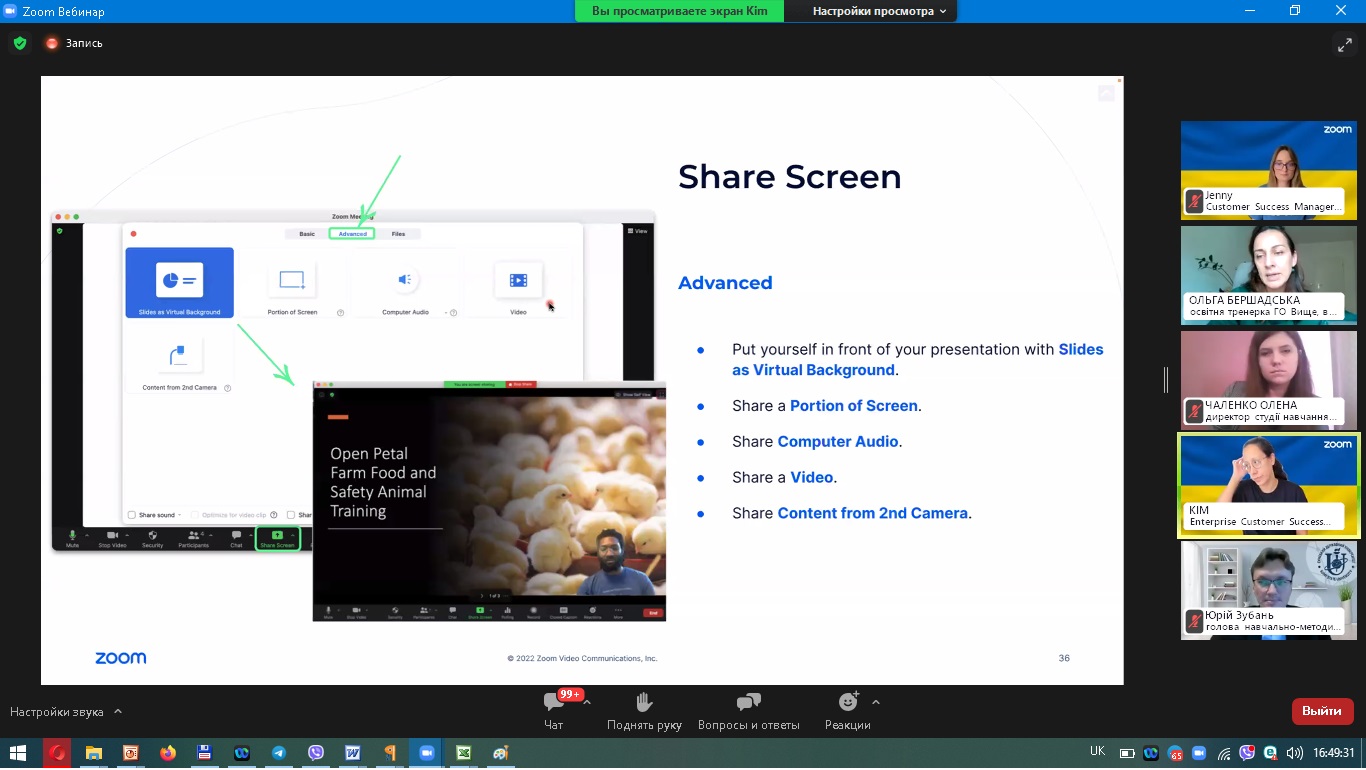Viewport: 1366px width, 770px height.
Task: Click Jenny's muted microphone icon
Action: point(1194,201)
